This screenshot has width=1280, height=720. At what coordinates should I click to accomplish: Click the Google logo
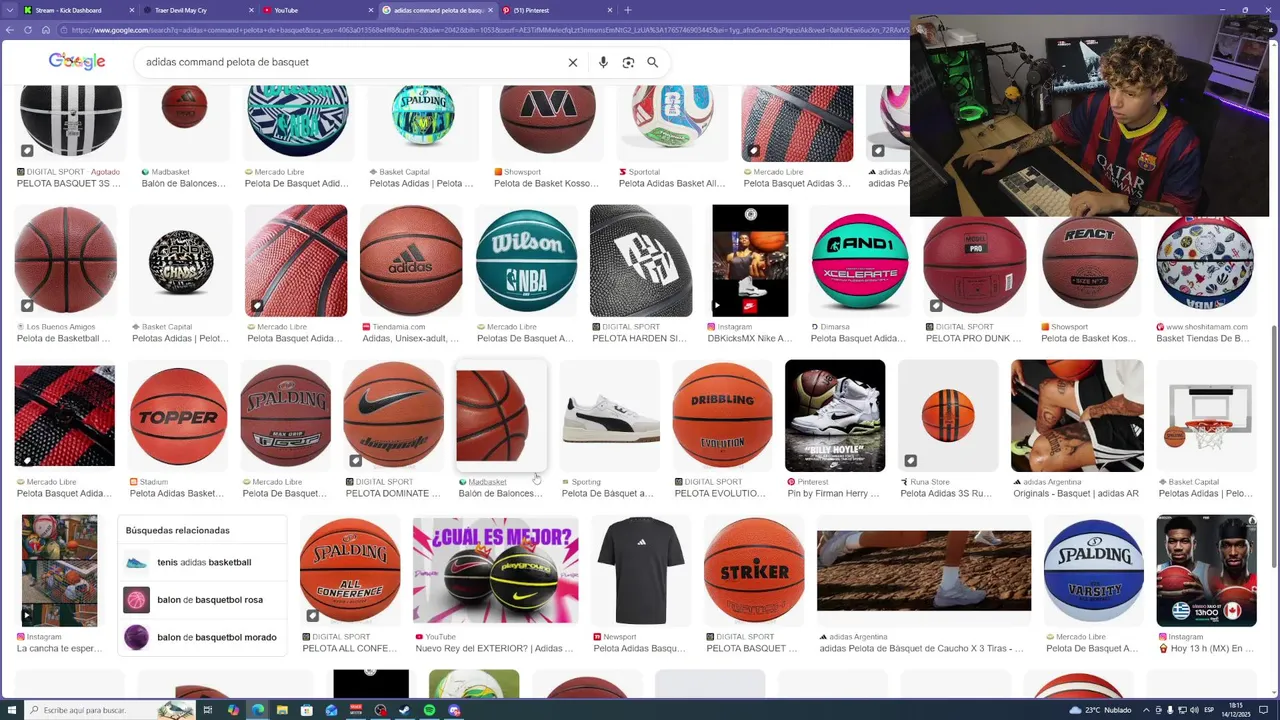pos(77,62)
